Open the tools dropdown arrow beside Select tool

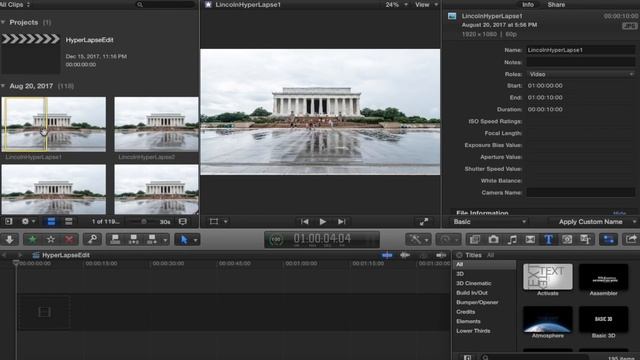tap(196, 240)
